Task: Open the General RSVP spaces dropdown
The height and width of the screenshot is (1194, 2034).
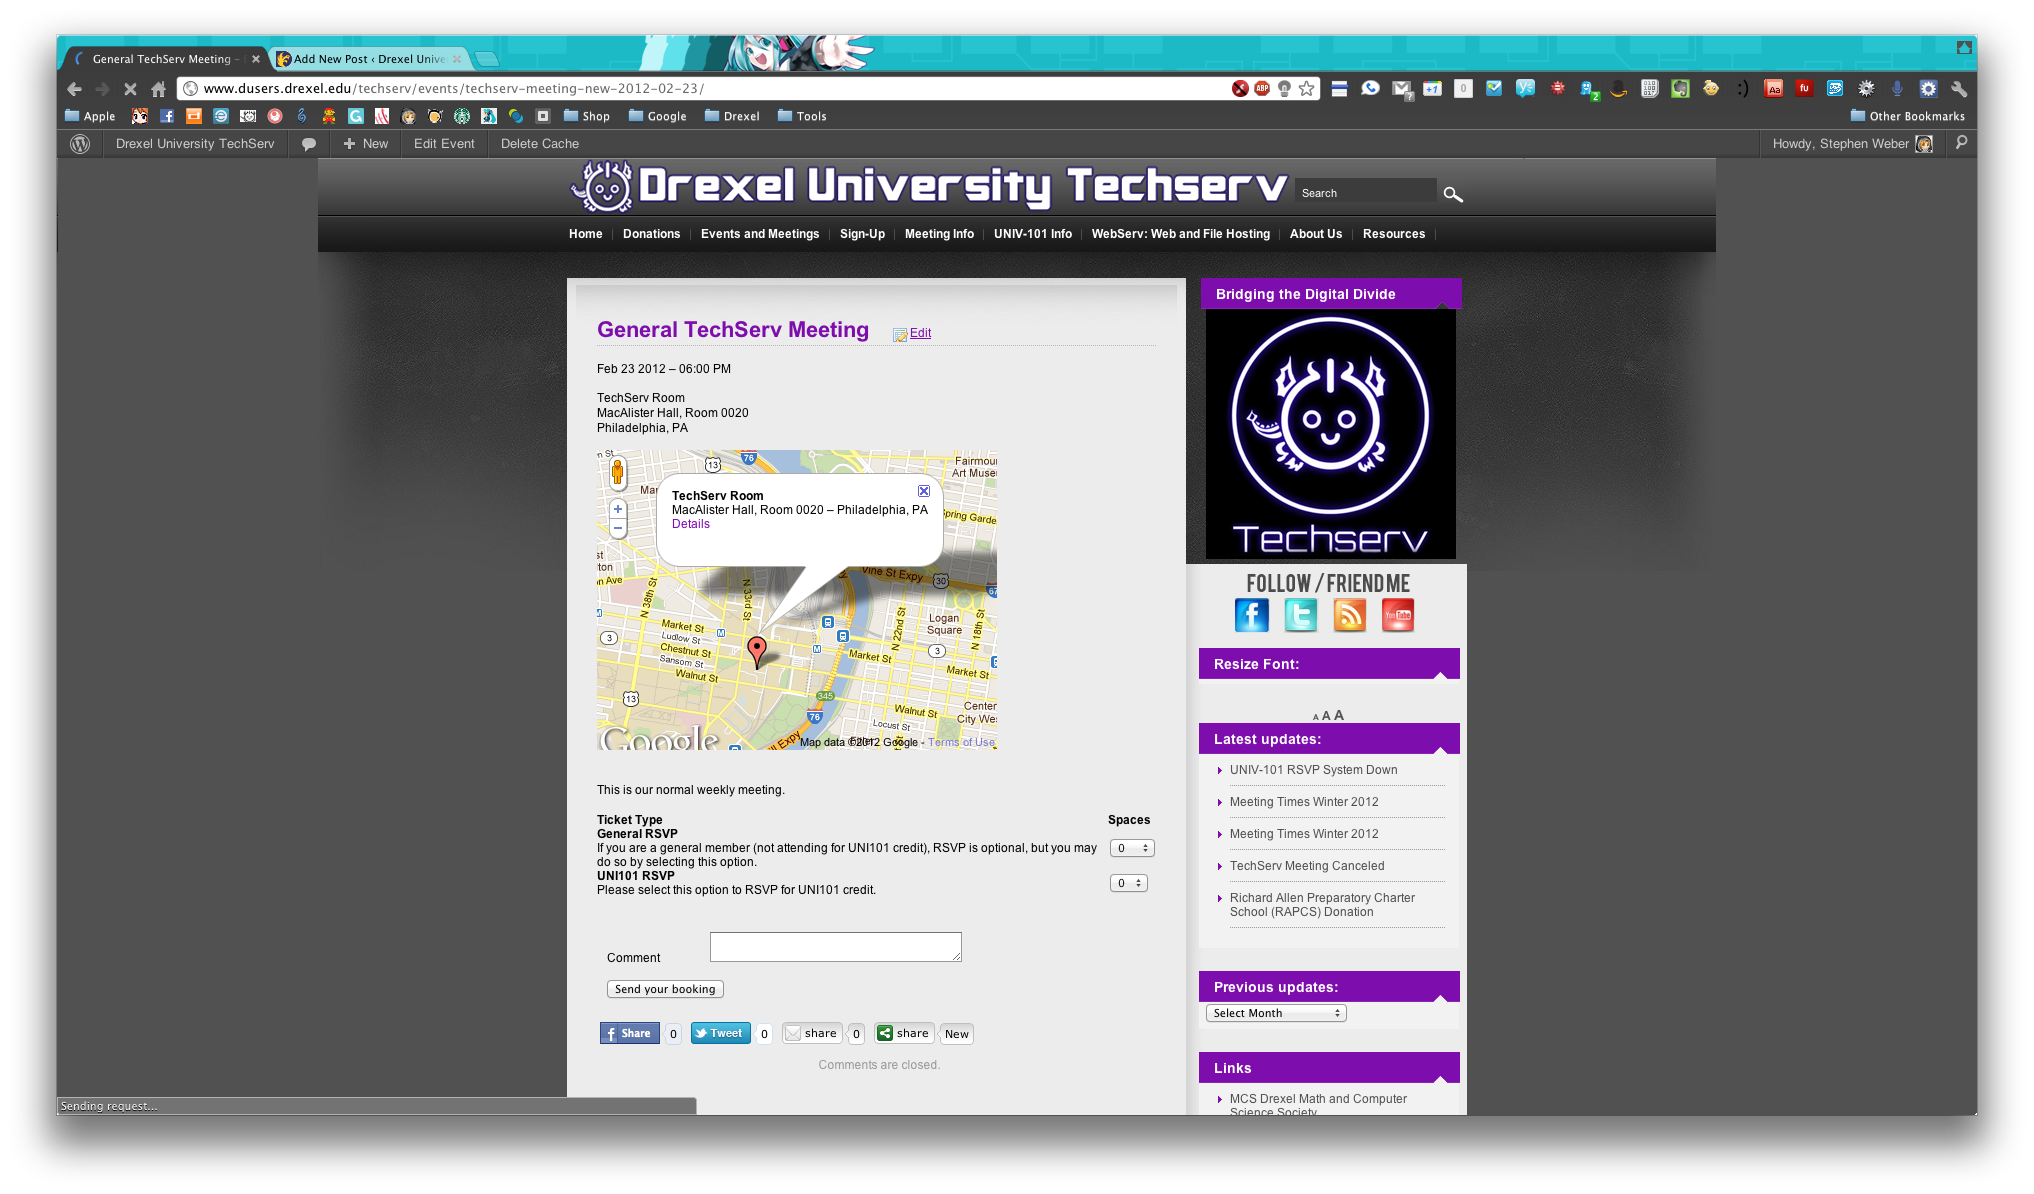Action: tap(1132, 848)
